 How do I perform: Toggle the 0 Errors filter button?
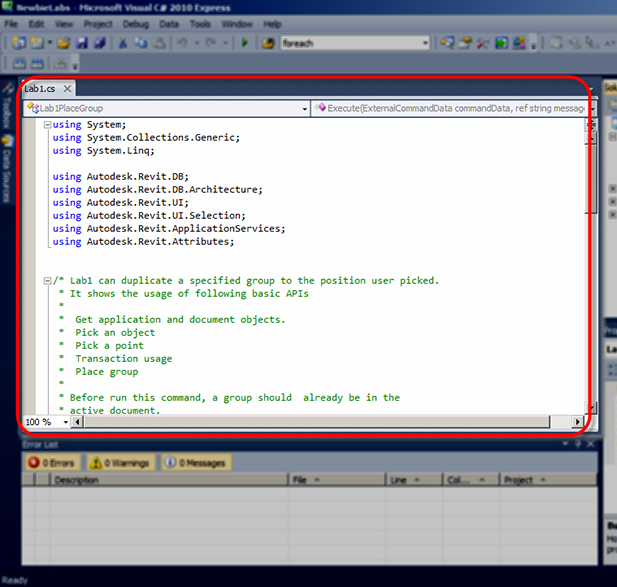coord(52,463)
